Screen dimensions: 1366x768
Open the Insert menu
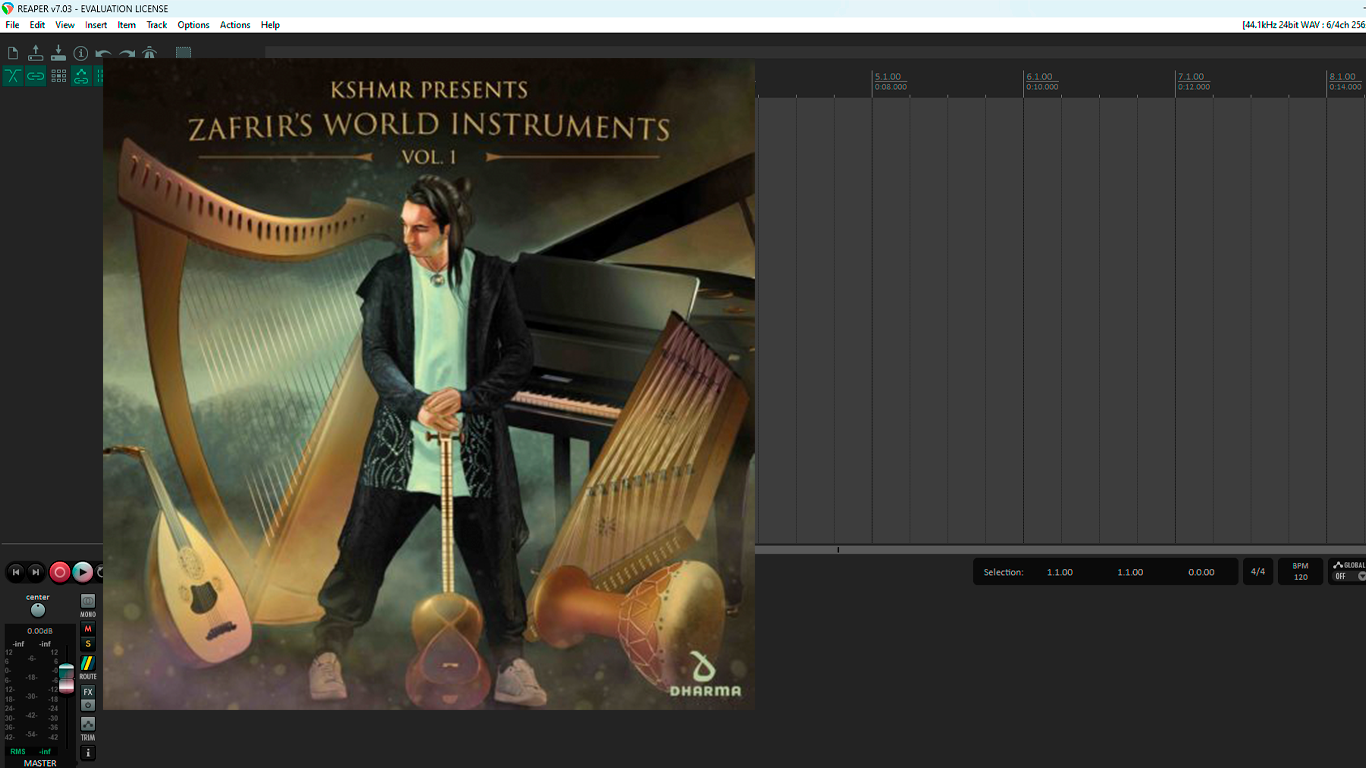(96, 25)
